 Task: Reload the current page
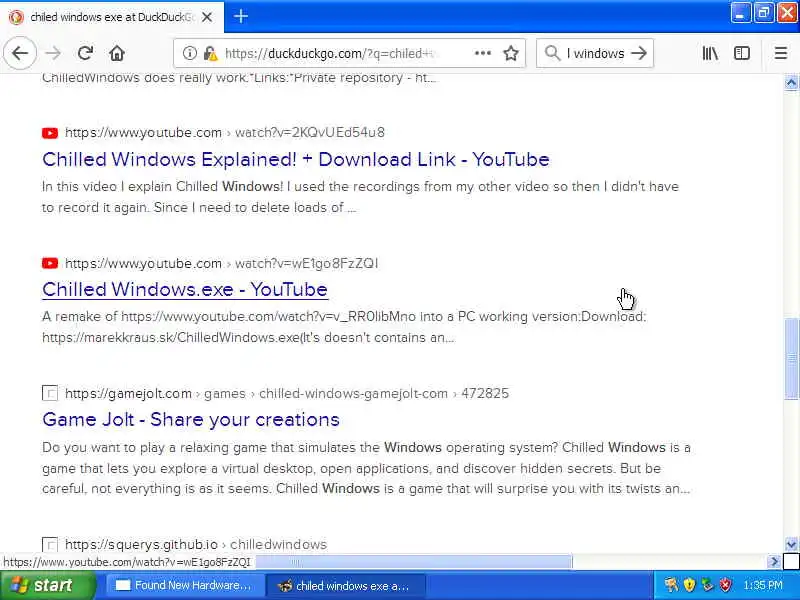pyautogui.click(x=85, y=53)
